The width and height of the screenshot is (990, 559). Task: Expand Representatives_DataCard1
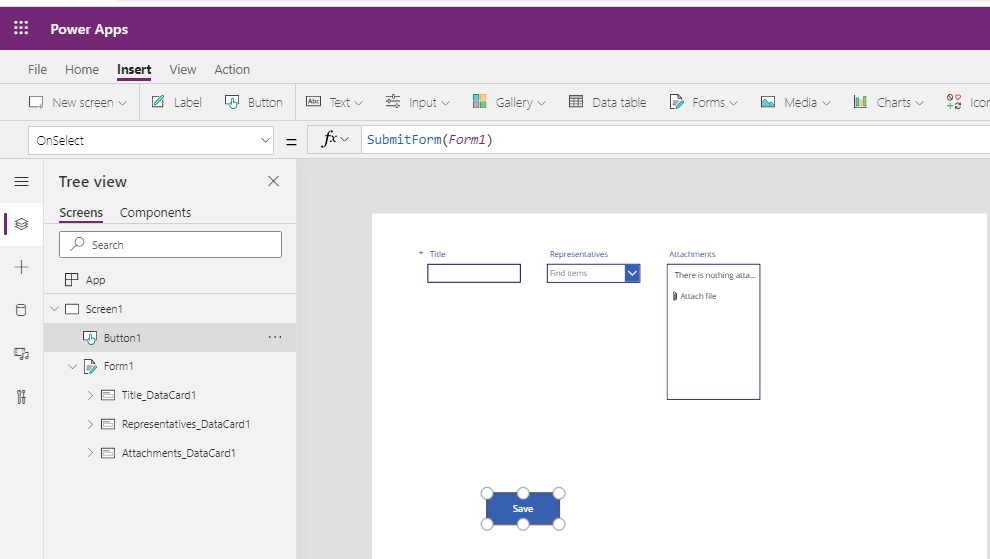click(x=90, y=424)
